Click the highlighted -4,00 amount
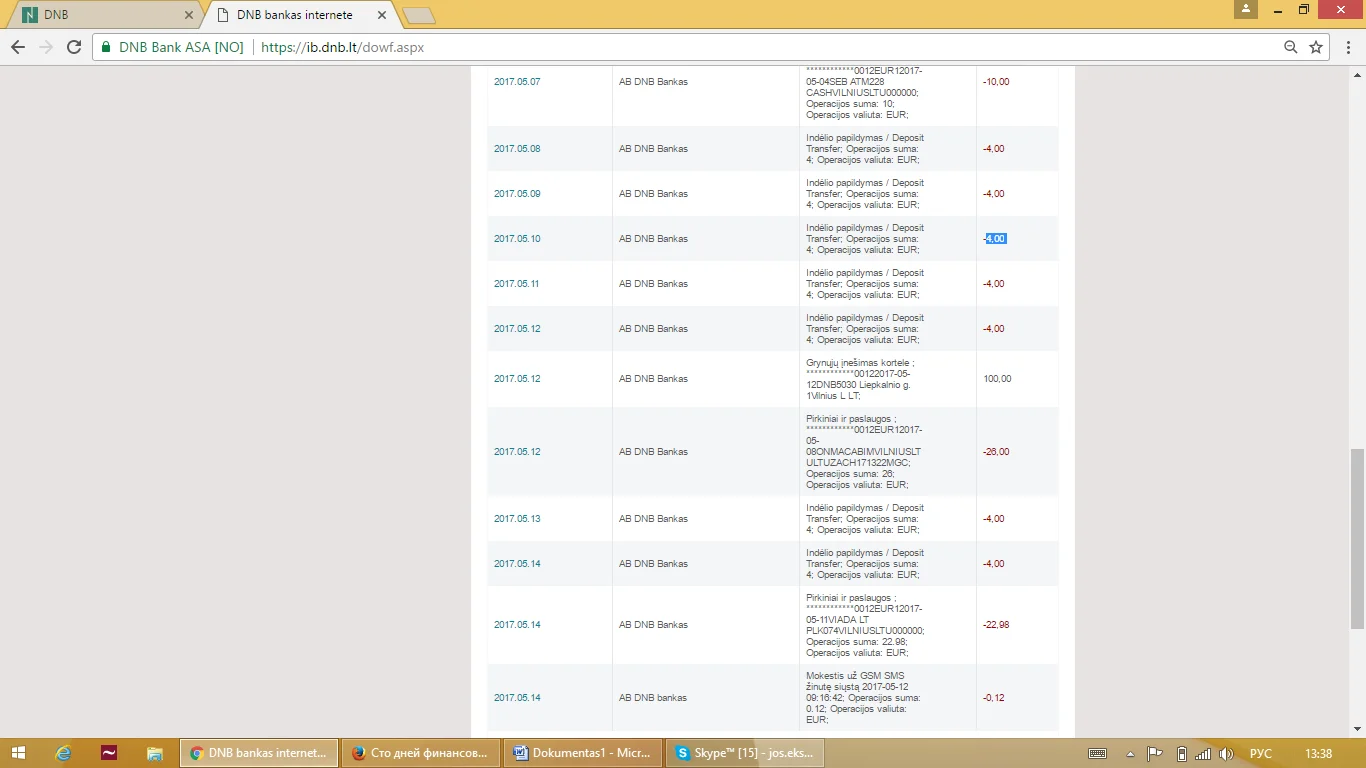The image size is (1366, 768). coord(995,239)
